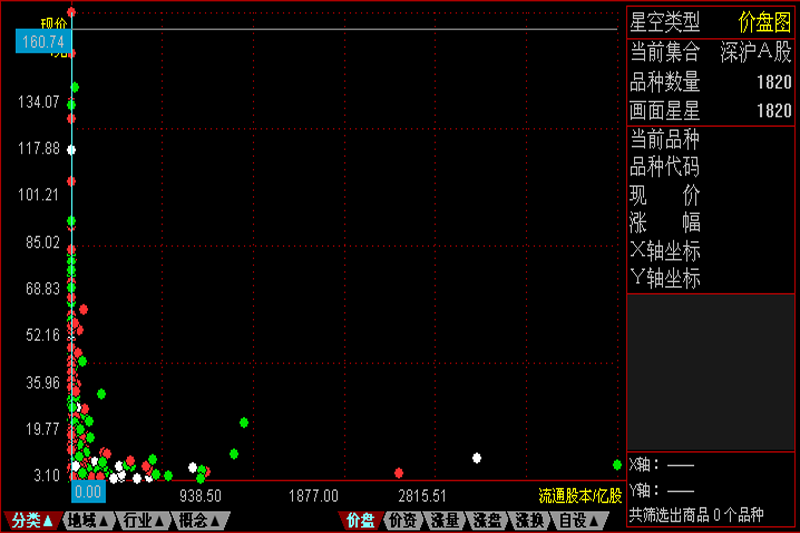Switch to the 价盘 chart tab
Screen dimensions: 800x533
click(x=361, y=521)
